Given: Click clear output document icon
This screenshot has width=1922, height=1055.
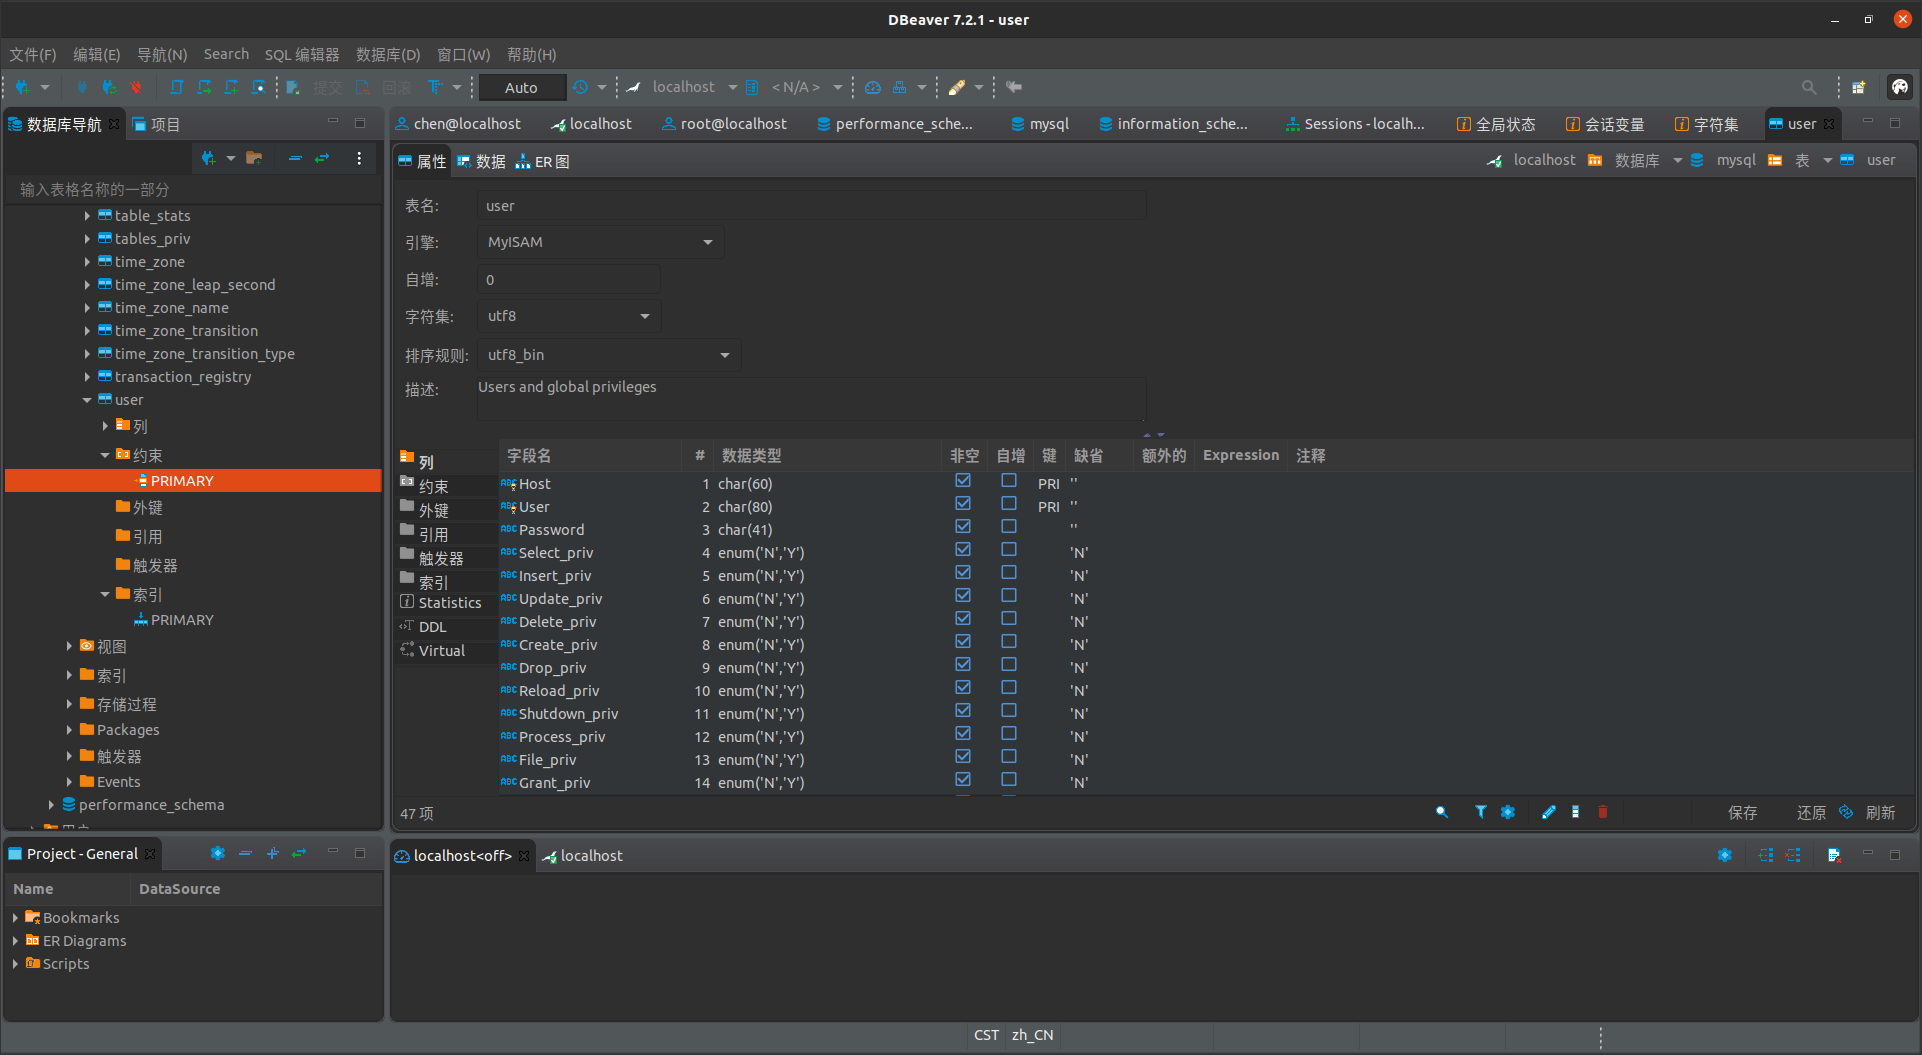Looking at the screenshot, I should [1834, 855].
